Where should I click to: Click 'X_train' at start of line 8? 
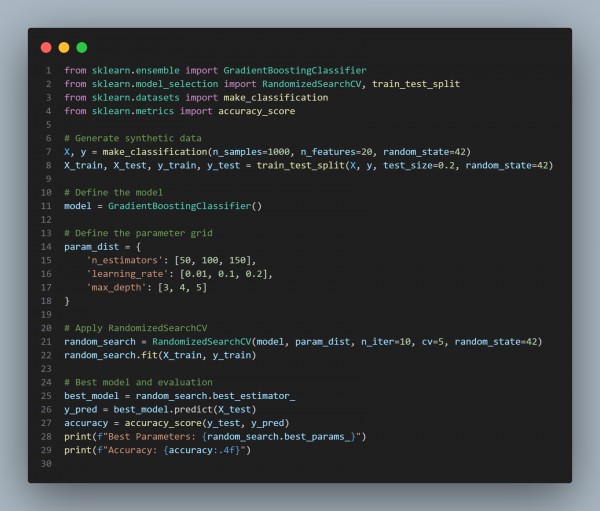pyautogui.click(x=83, y=165)
